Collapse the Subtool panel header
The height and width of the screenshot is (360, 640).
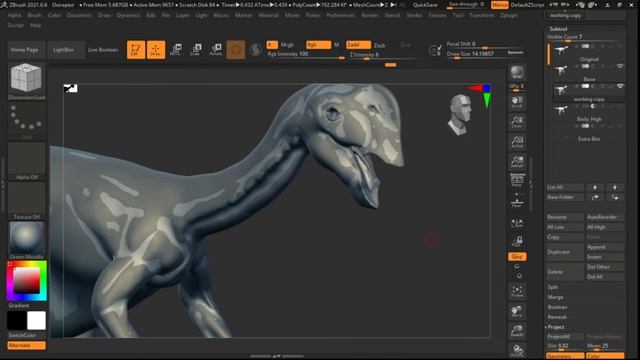click(558, 29)
